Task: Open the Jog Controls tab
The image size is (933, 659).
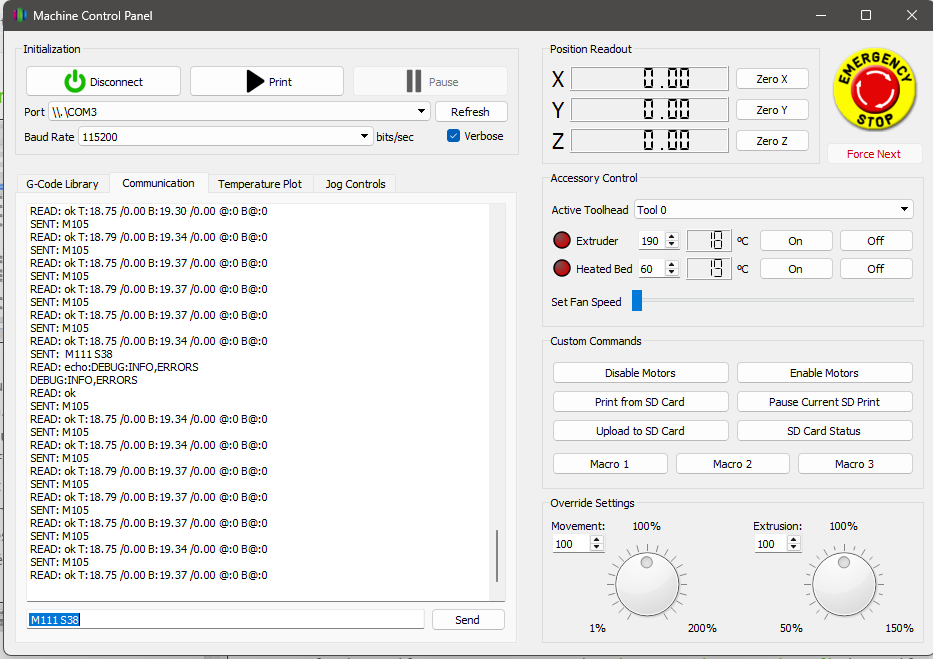Action: pyautogui.click(x=354, y=184)
